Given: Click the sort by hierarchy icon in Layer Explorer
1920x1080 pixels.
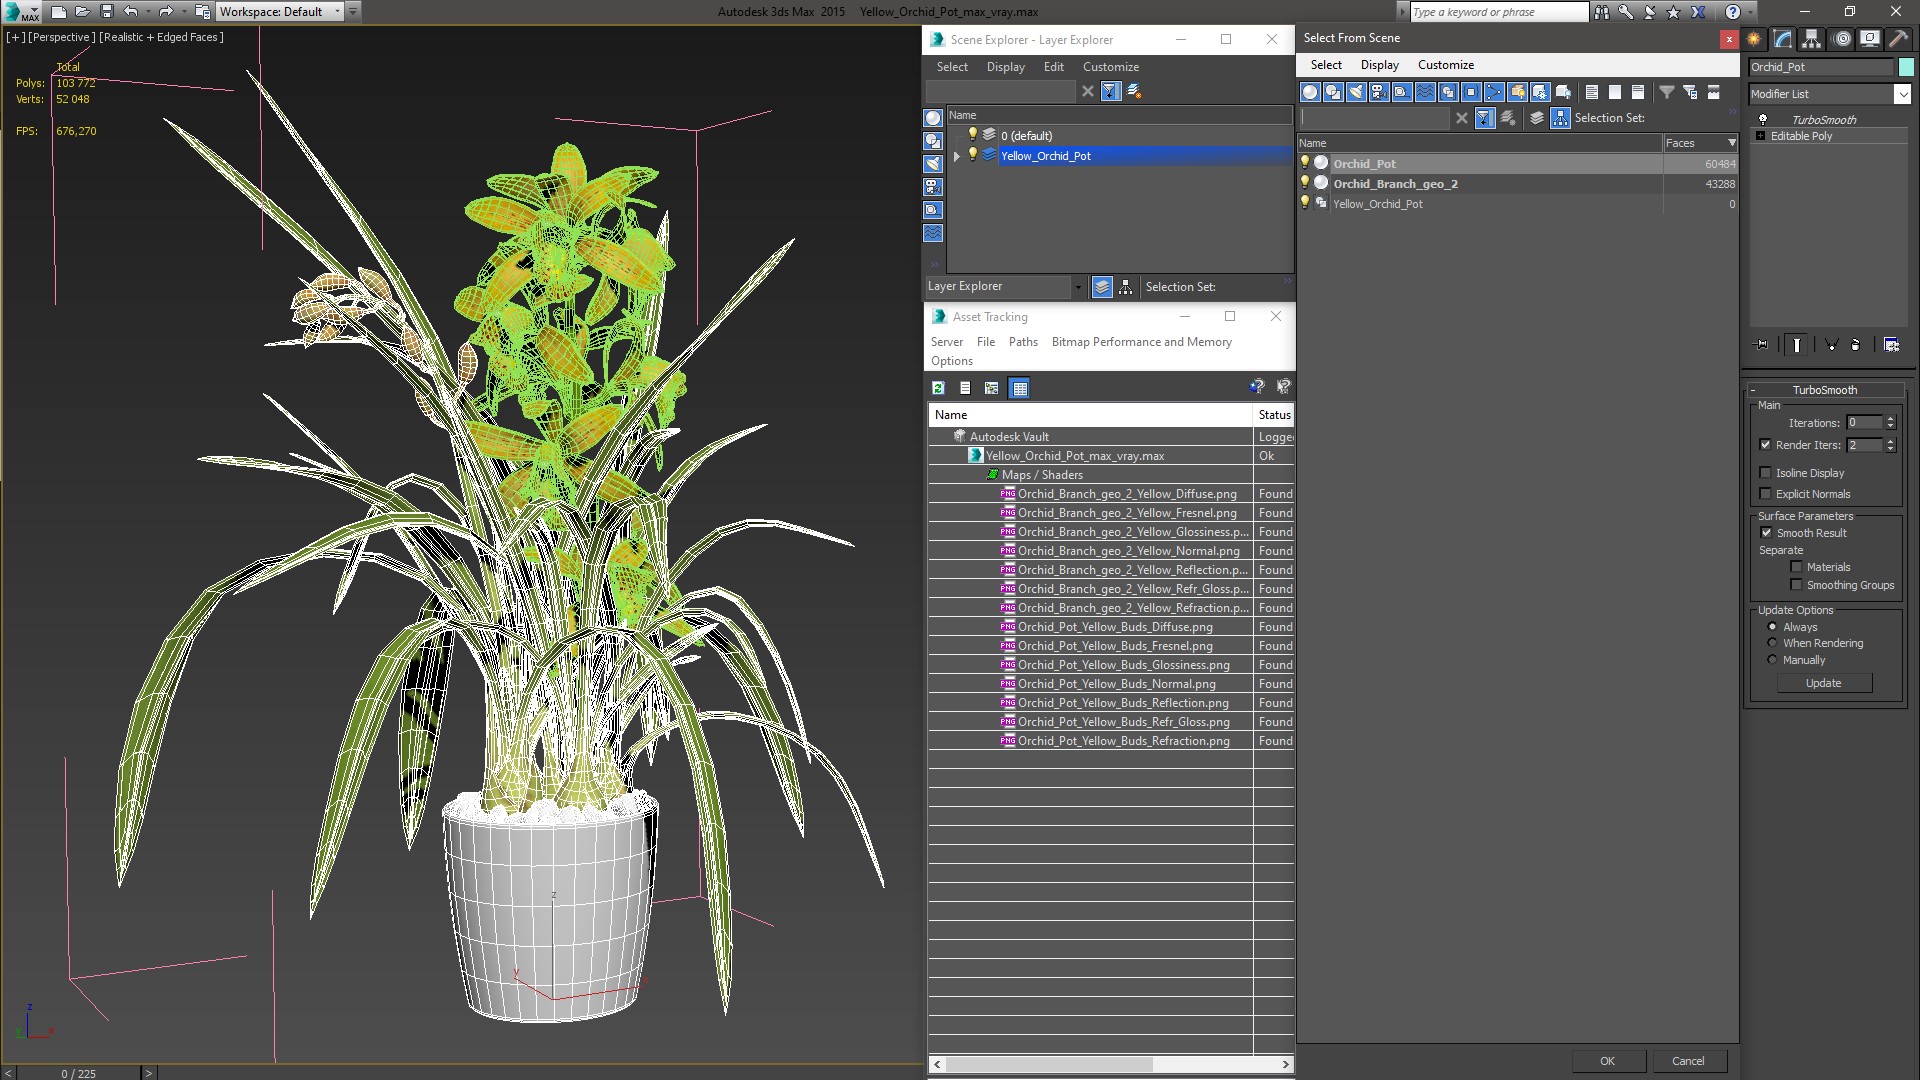Looking at the screenshot, I should [x=1126, y=287].
